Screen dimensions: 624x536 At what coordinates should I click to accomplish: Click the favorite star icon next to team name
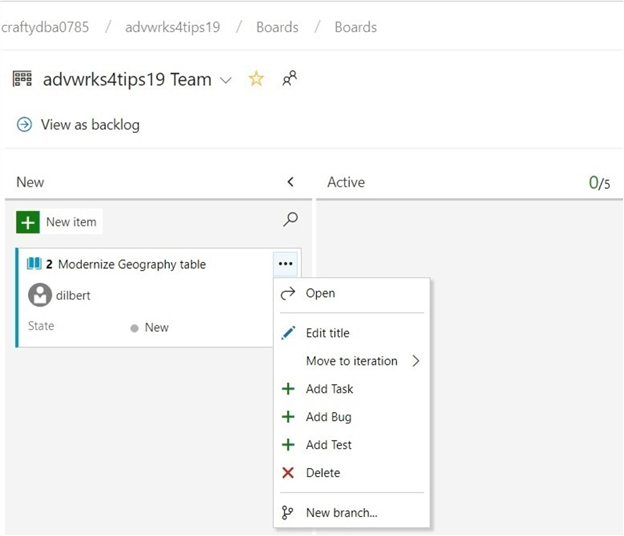pyautogui.click(x=256, y=79)
